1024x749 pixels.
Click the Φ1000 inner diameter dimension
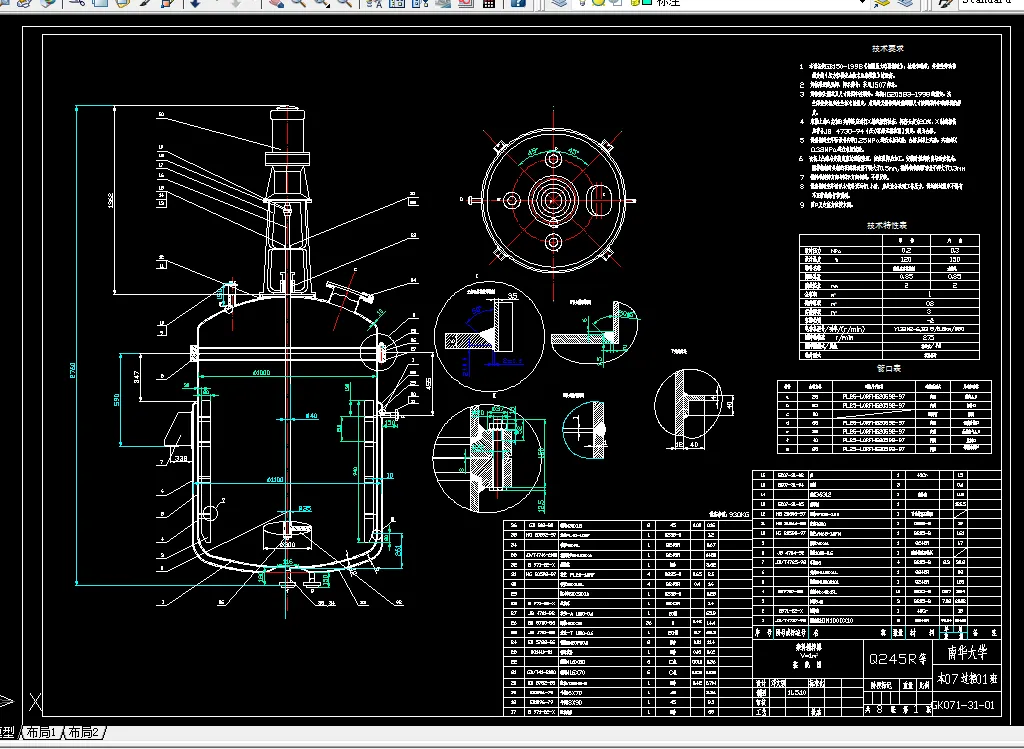point(262,372)
